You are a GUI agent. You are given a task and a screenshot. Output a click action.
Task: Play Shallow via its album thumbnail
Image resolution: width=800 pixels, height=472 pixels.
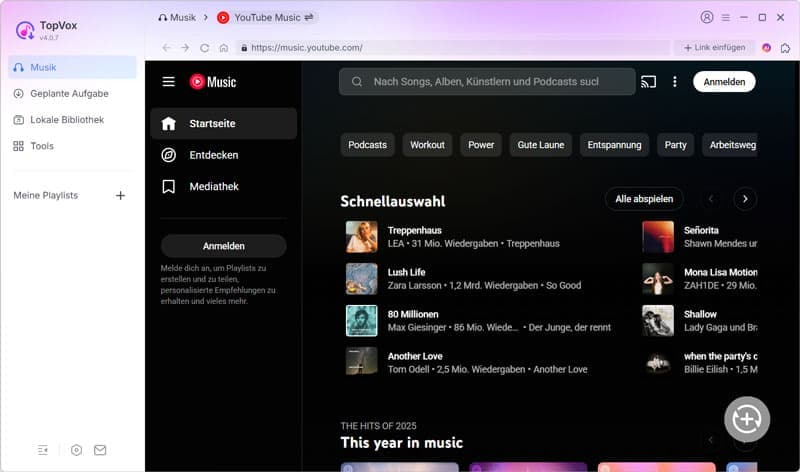[x=658, y=321]
